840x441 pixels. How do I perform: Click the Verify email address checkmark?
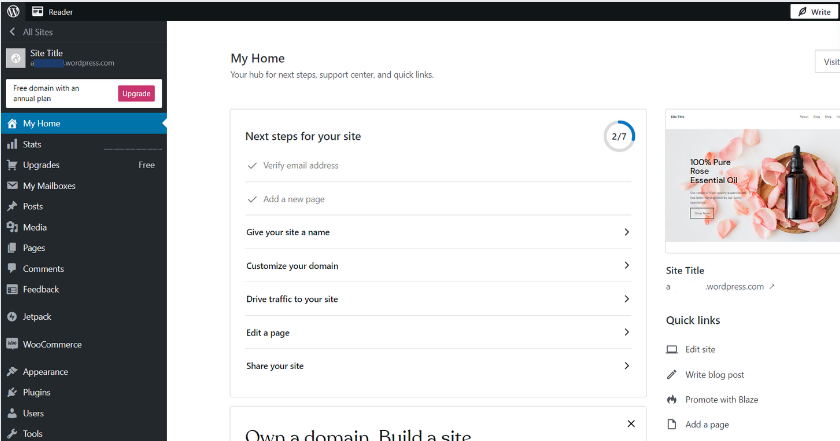coord(252,166)
